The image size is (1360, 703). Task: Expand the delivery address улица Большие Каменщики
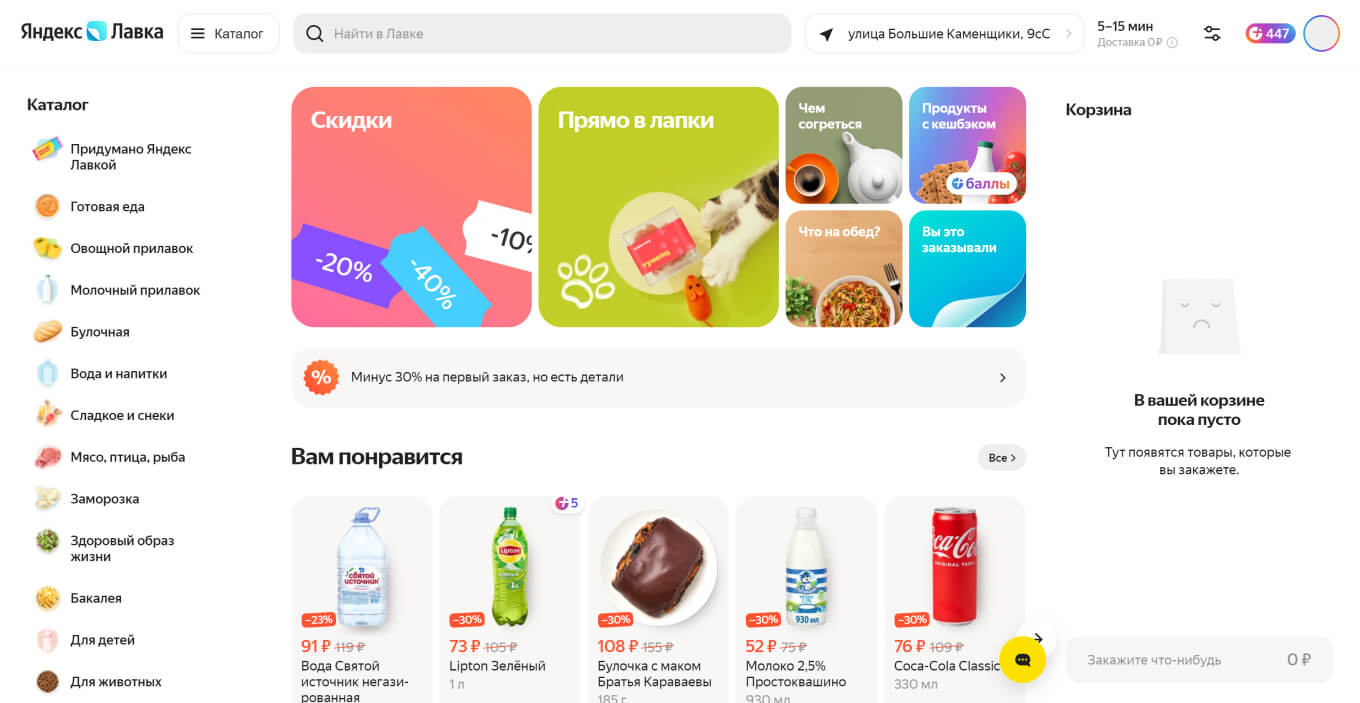pos(944,34)
